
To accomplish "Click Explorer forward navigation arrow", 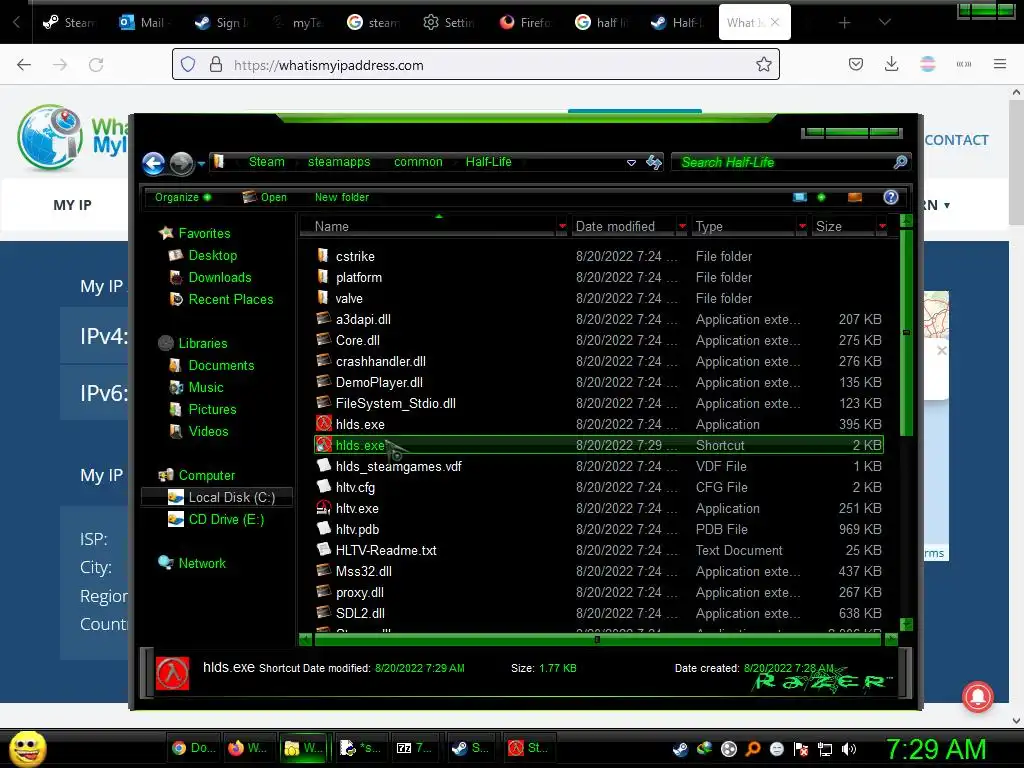I will 182,163.
